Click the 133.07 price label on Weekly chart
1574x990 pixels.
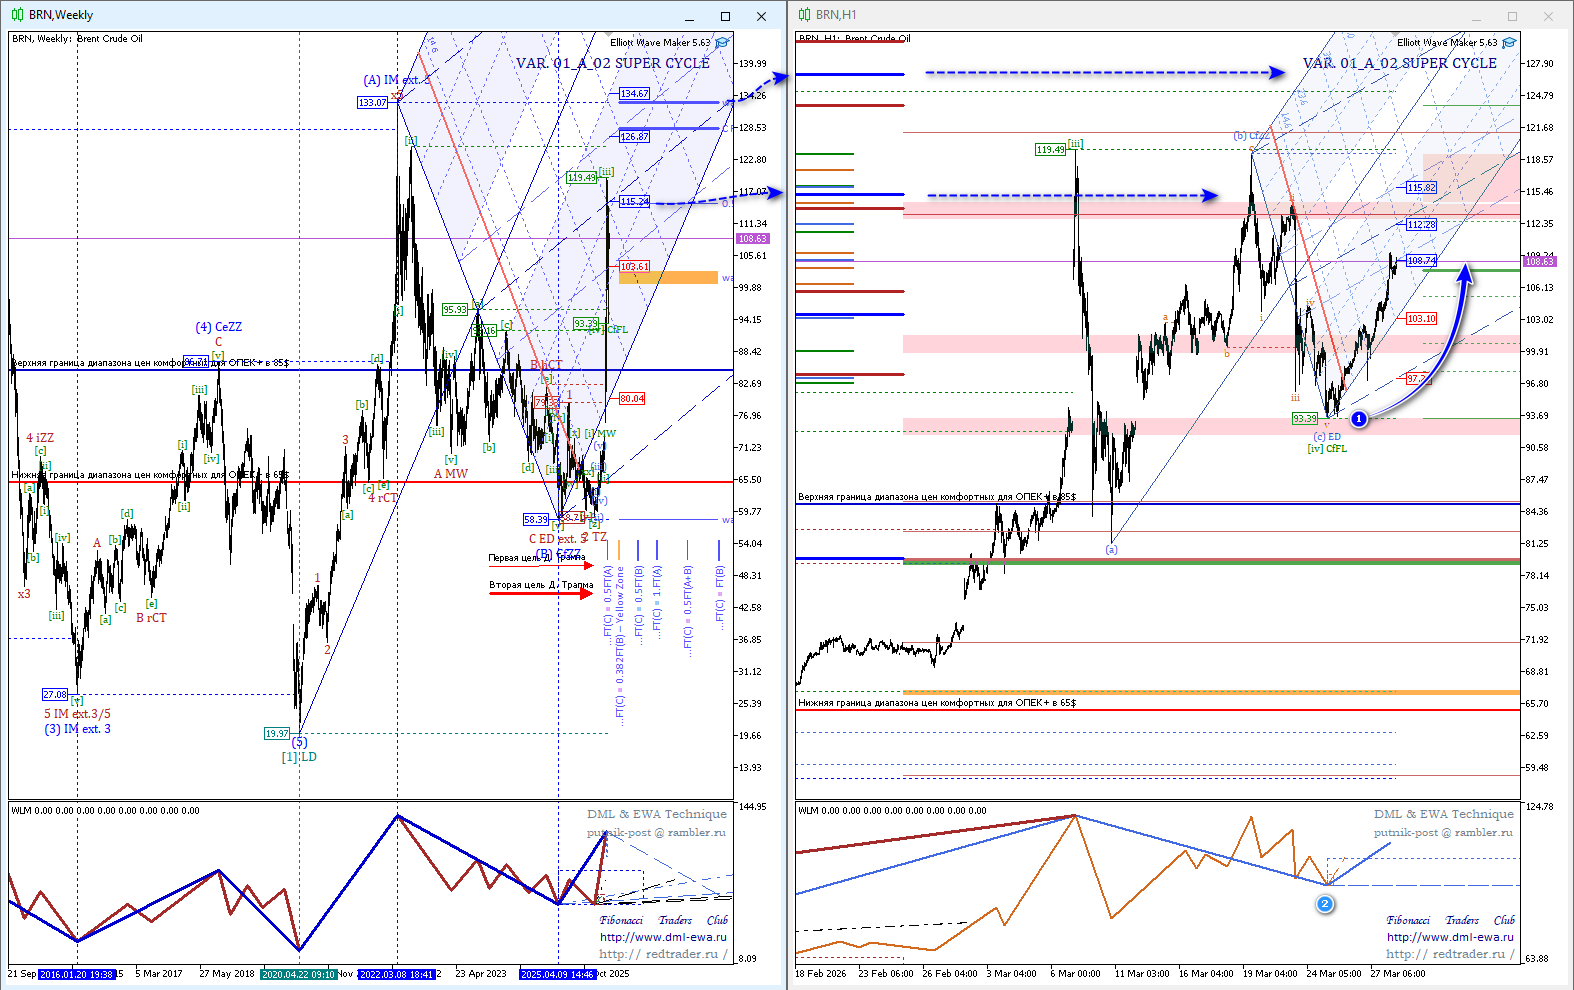372,103
